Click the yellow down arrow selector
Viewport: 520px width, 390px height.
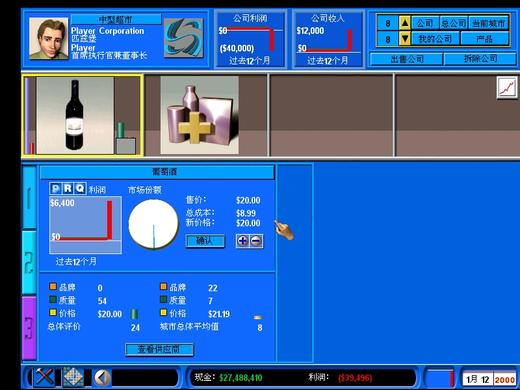(x=405, y=39)
